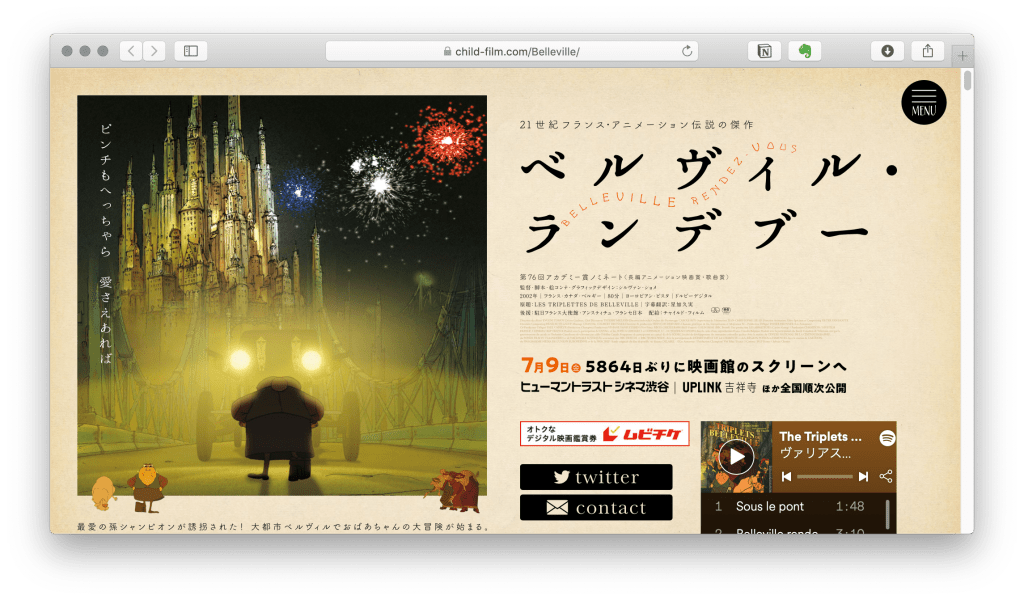This screenshot has width=1024, height=600.
Task: Select track 'Sous le pont'
Action: tap(770, 507)
